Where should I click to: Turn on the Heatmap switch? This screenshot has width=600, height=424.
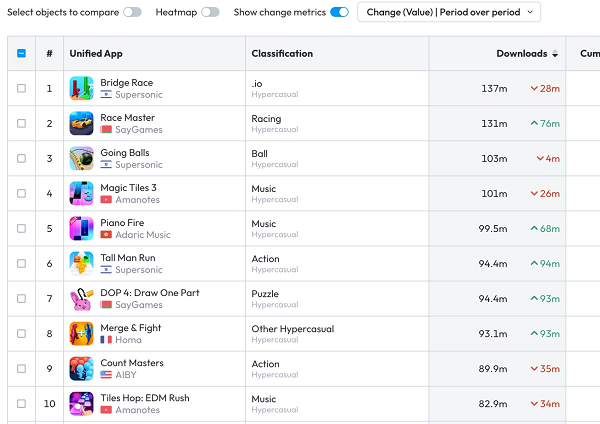point(210,12)
